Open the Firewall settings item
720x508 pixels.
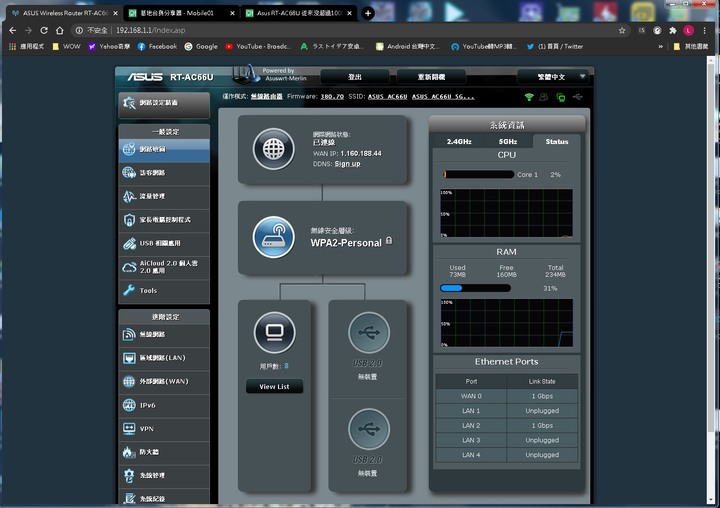click(x=164, y=452)
